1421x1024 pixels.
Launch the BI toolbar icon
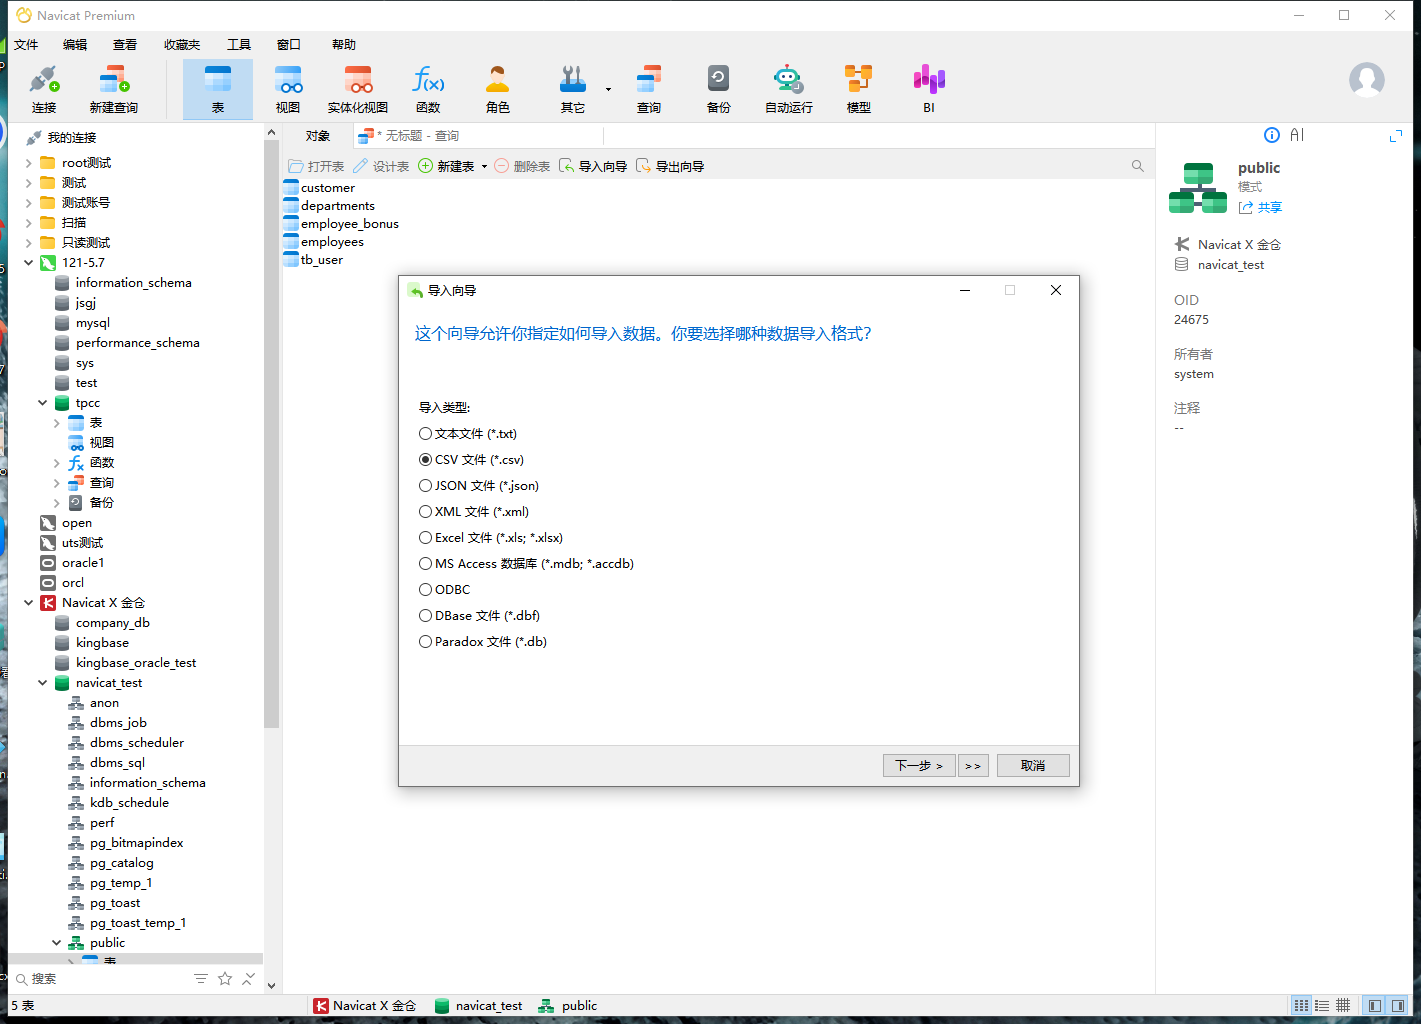click(x=929, y=89)
